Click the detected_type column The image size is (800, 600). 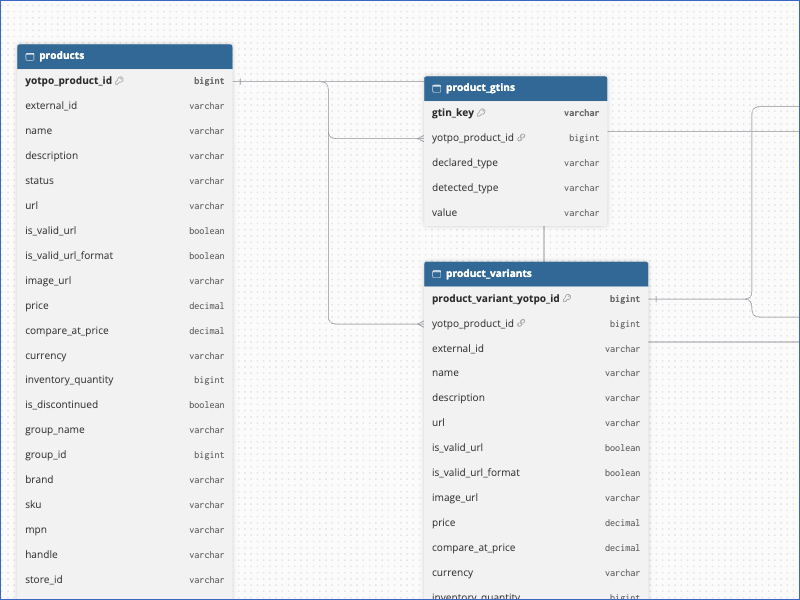click(x=516, y=188)
